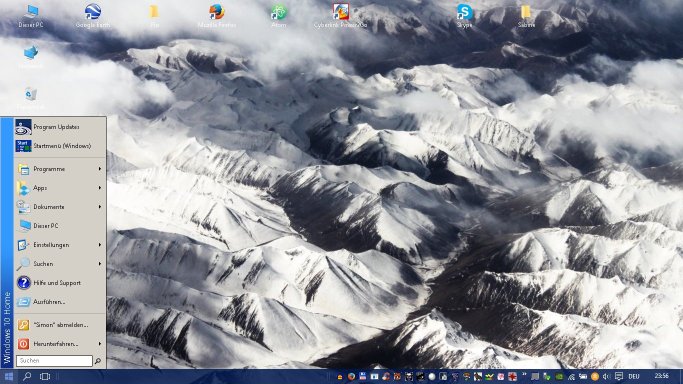Click the green NVIDIA tray icon
This screenshot has height=384, width=683.
click(559, 377)
